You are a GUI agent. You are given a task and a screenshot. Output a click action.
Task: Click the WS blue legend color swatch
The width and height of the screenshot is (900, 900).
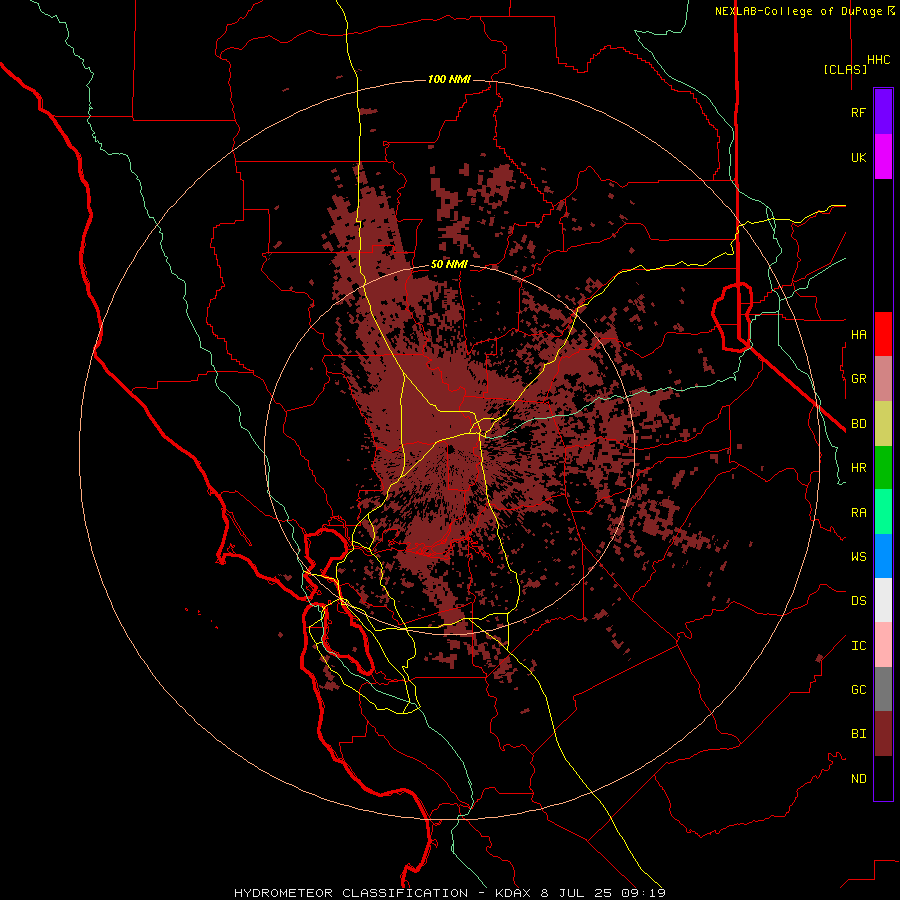[883, 556]
